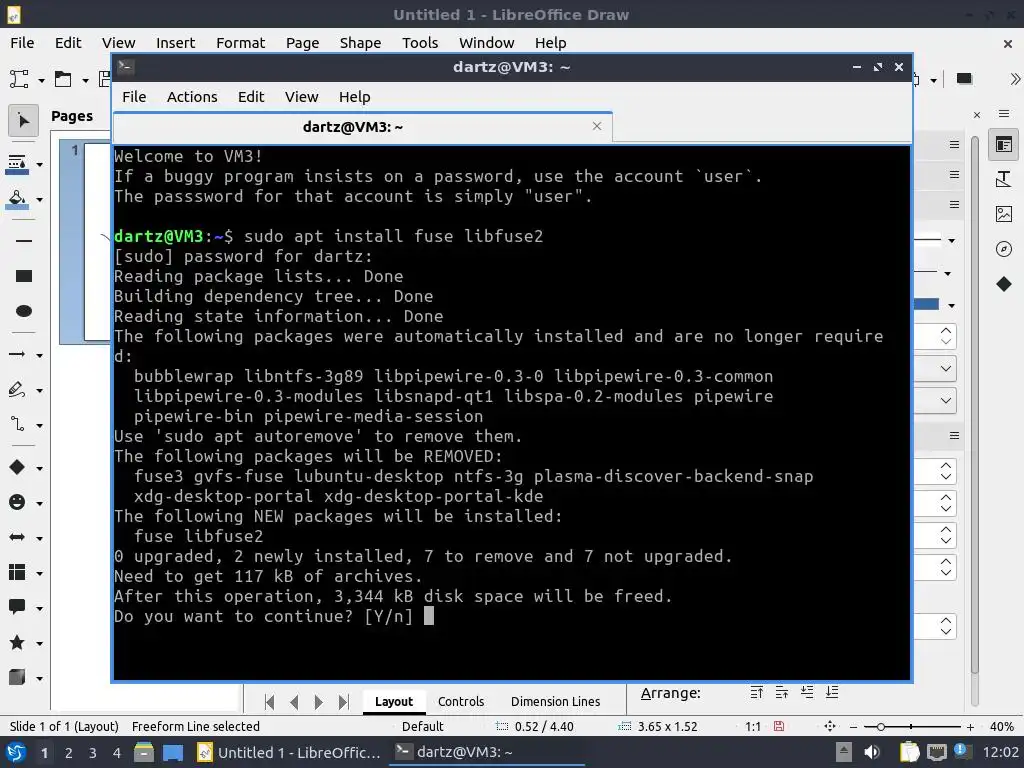Switch to the Controls layer tab

pos(461,701)
